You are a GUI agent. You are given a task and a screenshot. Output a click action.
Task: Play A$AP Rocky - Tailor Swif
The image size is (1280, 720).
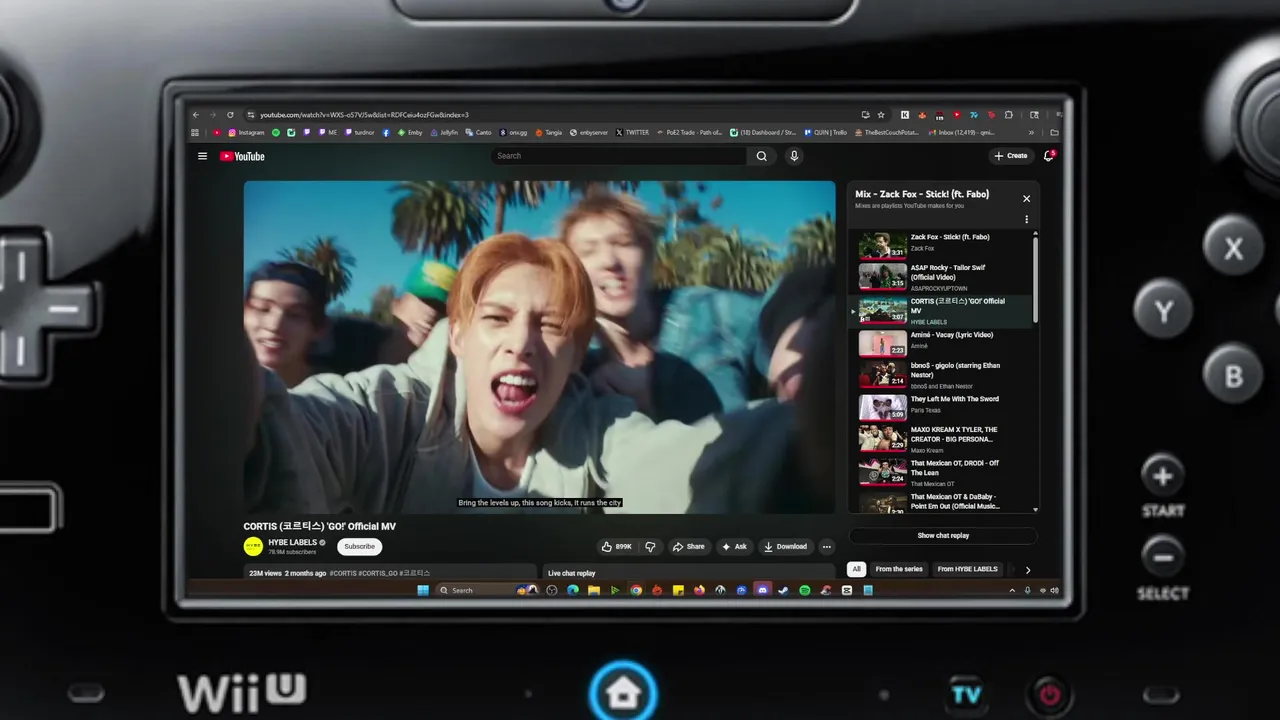[942, 277]
